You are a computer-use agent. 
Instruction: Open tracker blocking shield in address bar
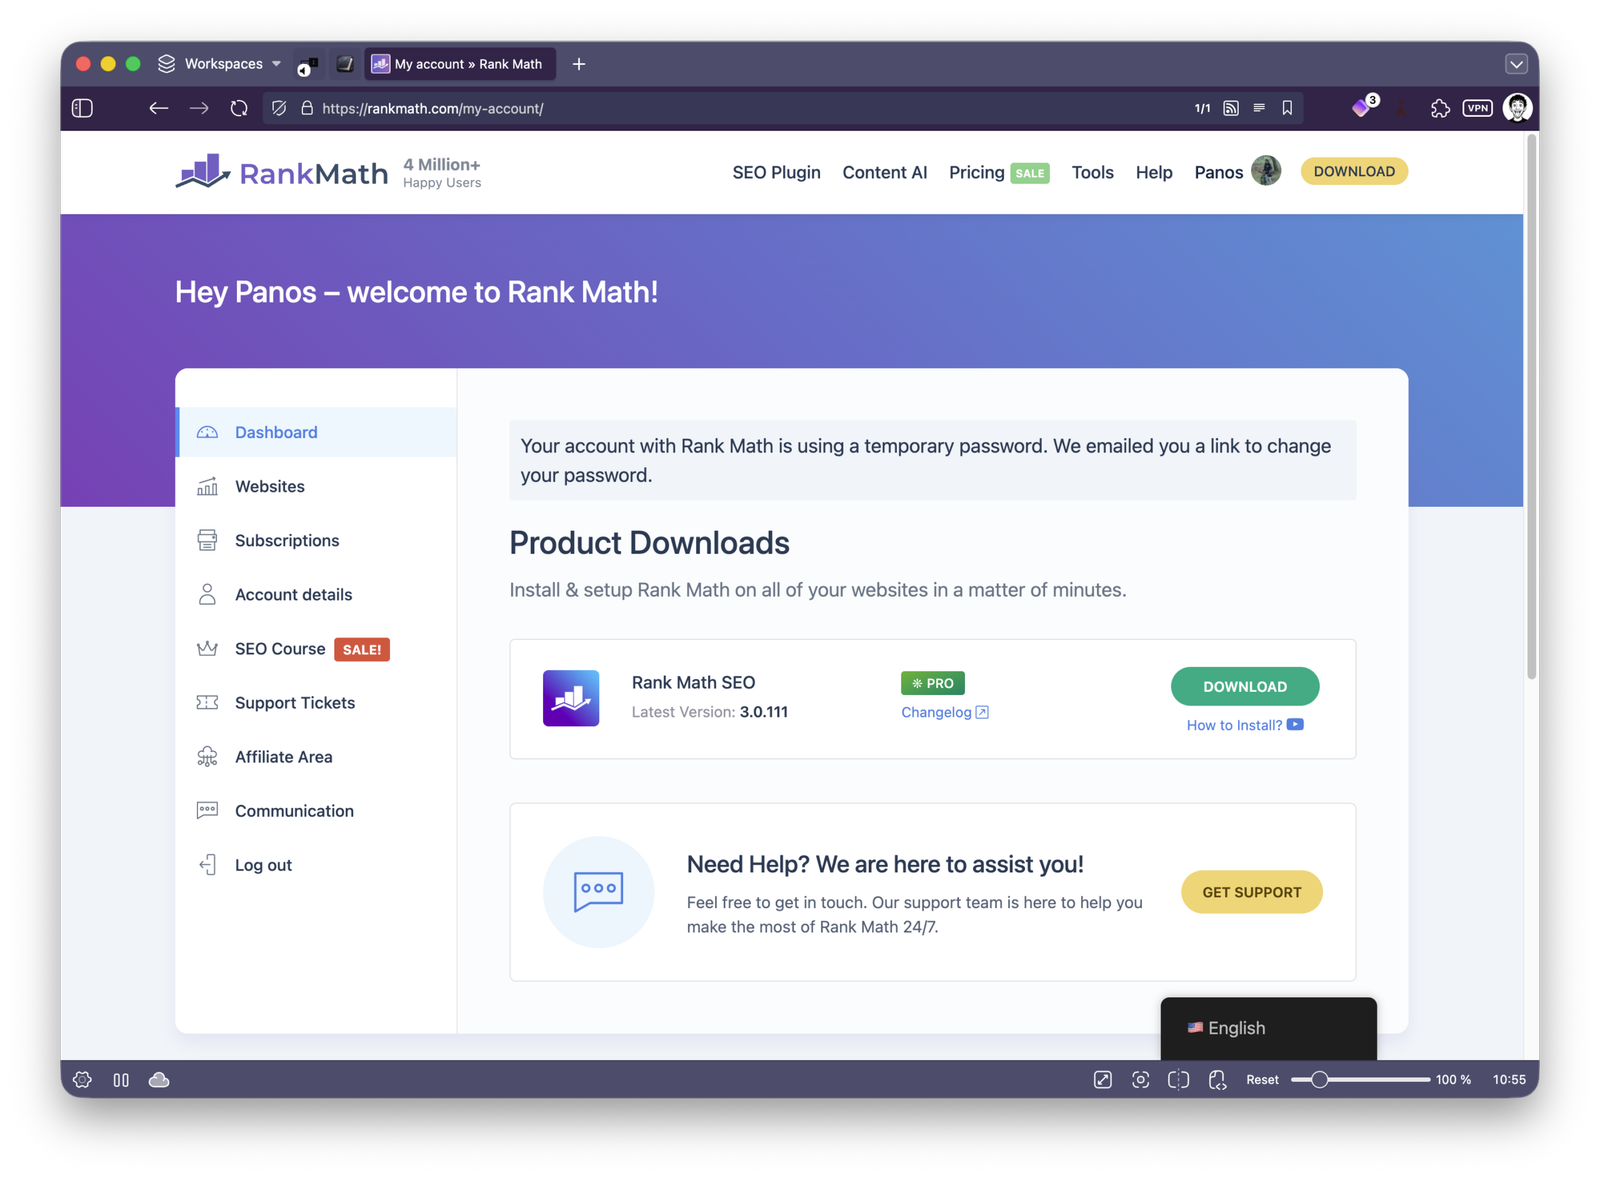tap(279, 108)
